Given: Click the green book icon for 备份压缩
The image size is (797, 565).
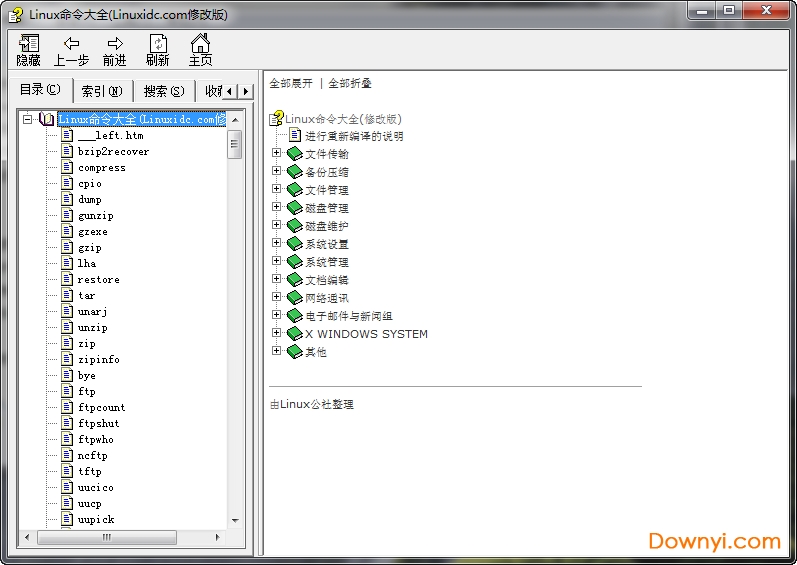Looking at the screenshot, I should (x=294, y=172).
